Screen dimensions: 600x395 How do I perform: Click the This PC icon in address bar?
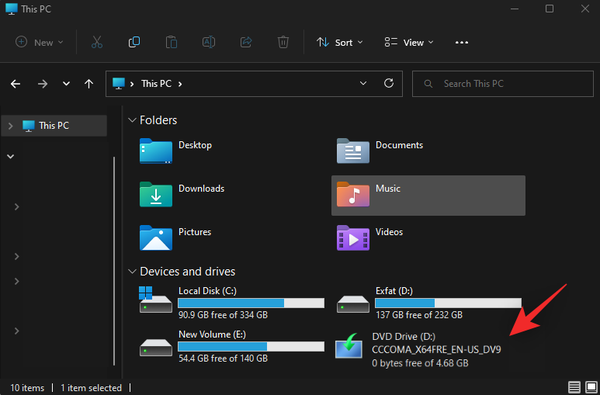119,83
